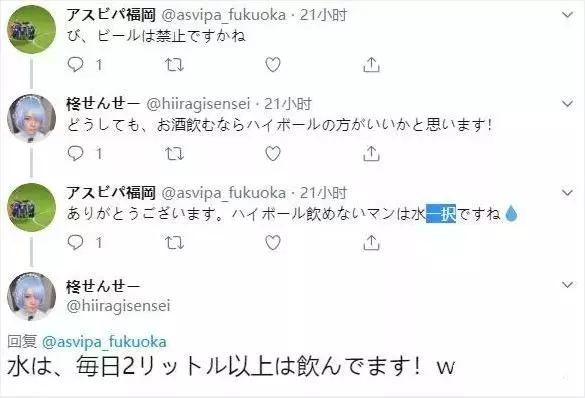Share the highball recommendation tweet

pos(371,153)
